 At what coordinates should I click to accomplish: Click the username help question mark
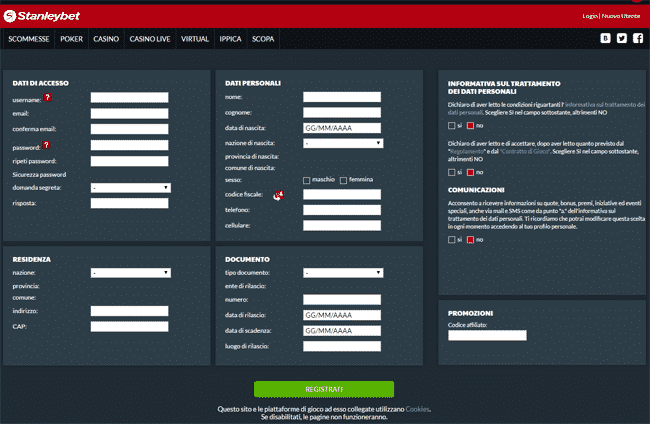coord(48,97)
